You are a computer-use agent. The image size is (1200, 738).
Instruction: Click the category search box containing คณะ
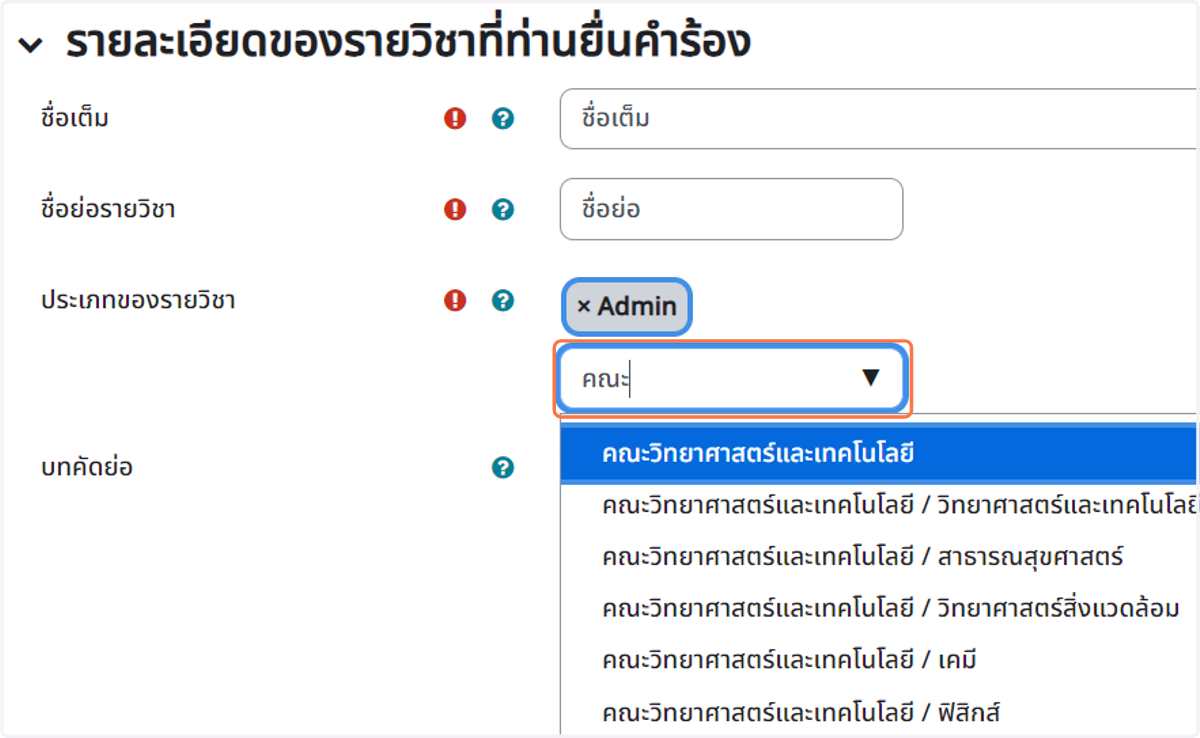(732, 378)
